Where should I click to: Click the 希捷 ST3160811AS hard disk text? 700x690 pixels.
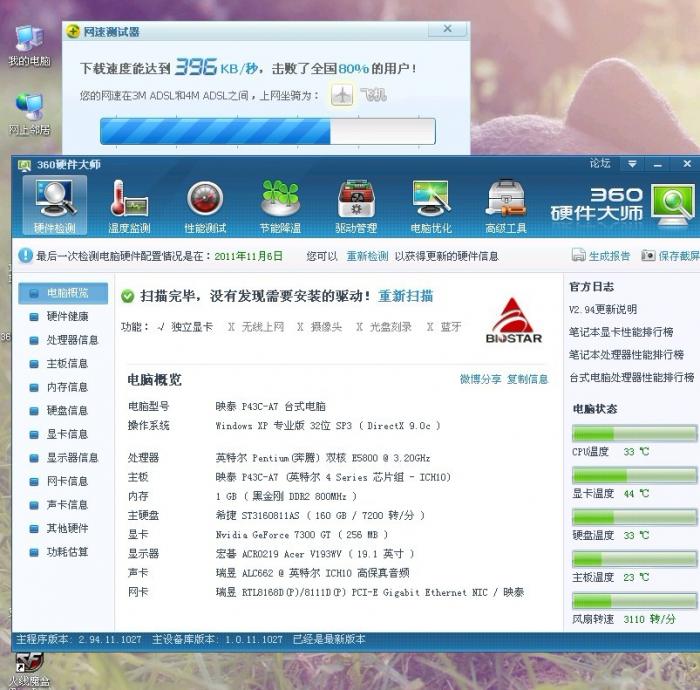point(320,515)
